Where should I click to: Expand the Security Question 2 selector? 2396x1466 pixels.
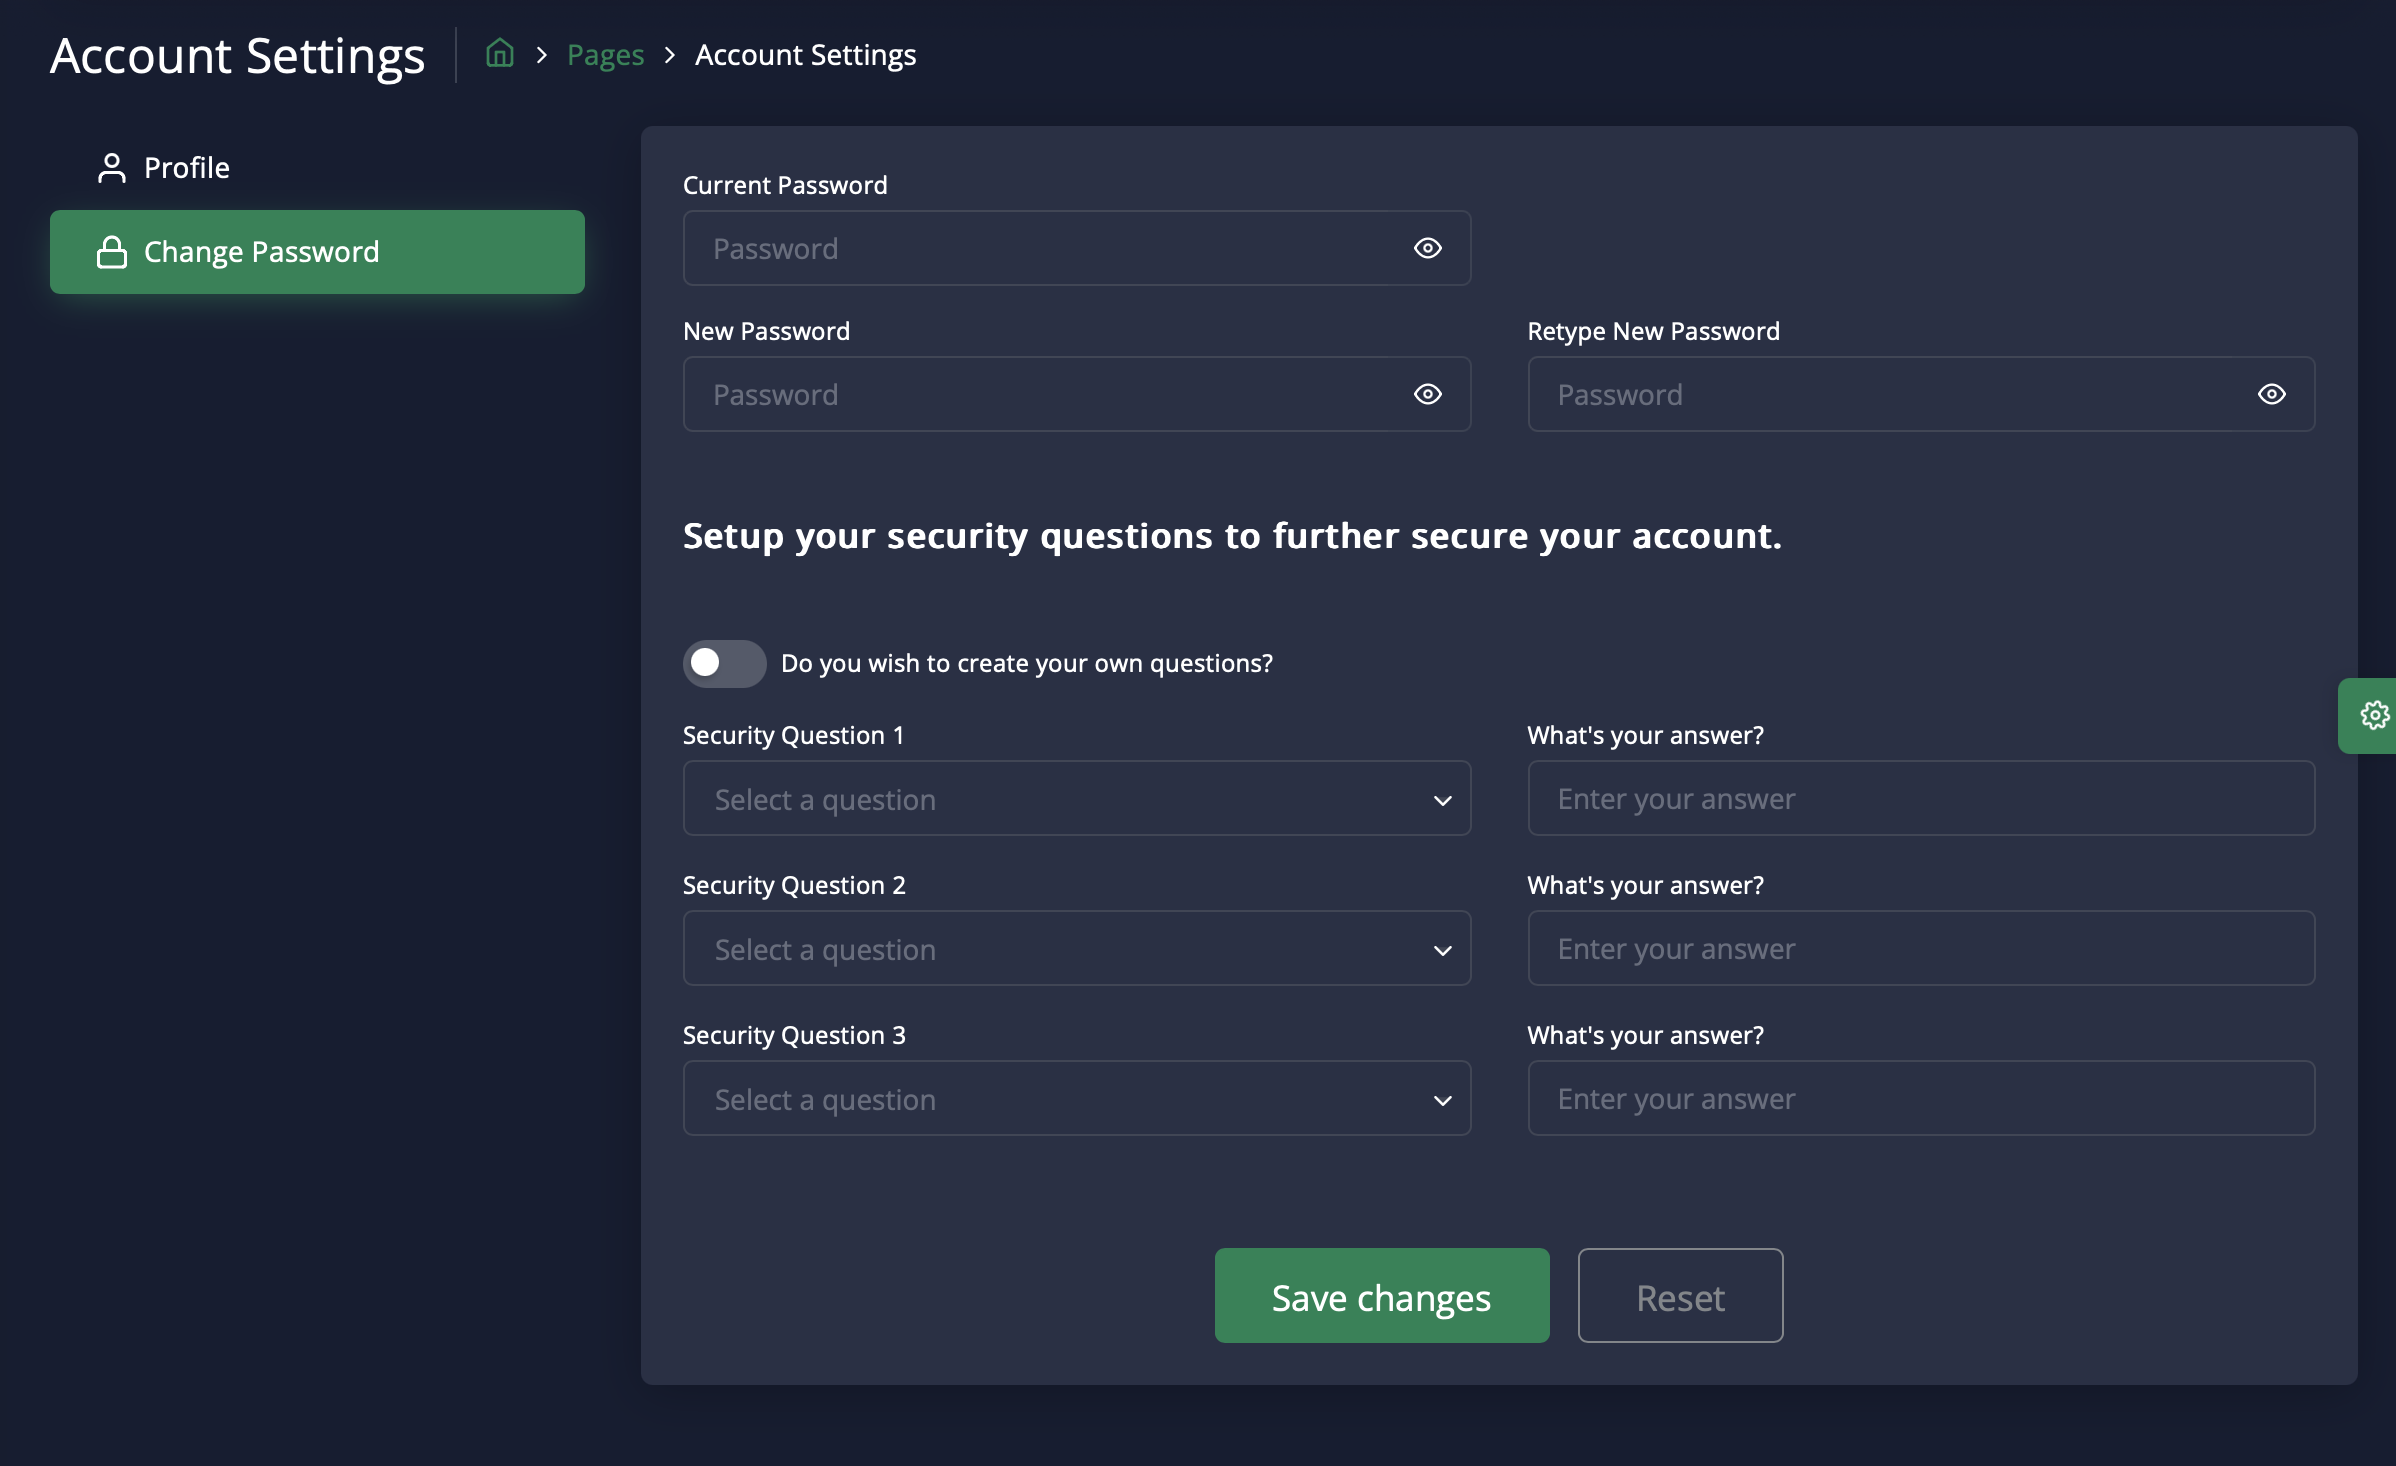tap(1076, 949)
